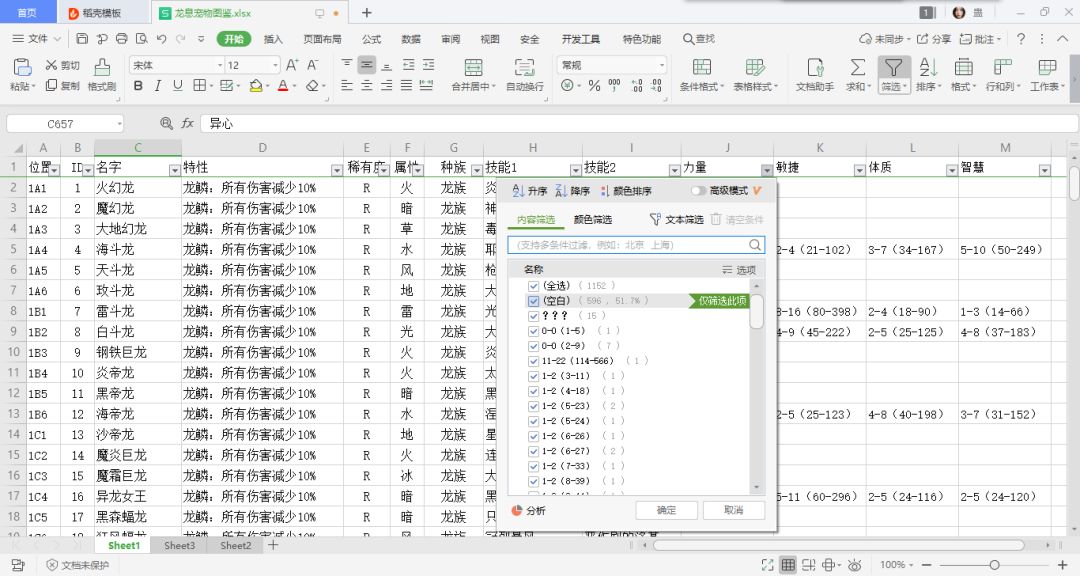Open the Data (数据) ribbon tab
Viewport: 1080px width, 576px height.
pos(411,39)
